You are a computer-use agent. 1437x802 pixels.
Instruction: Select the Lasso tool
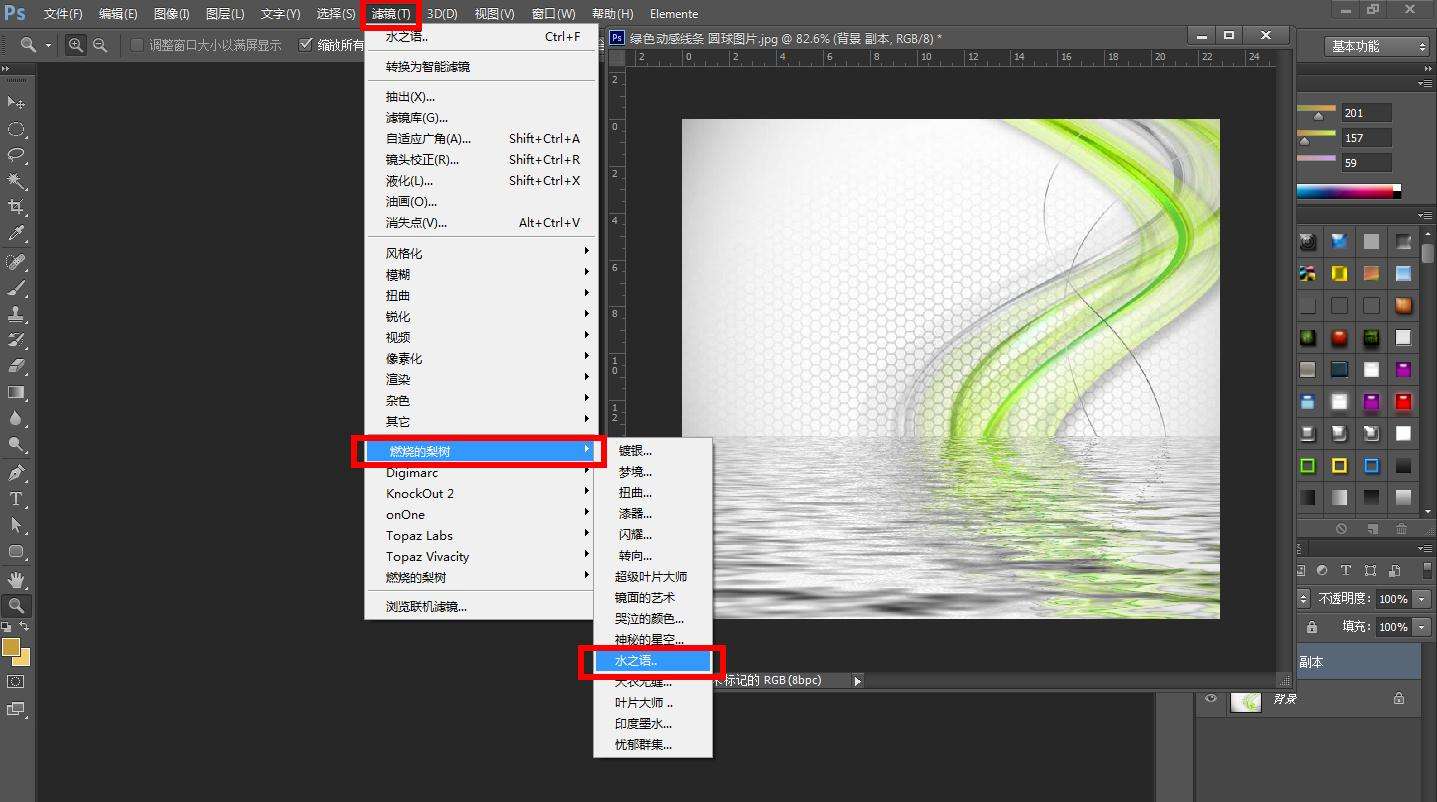pyautogui.click(x=17, y=155)
